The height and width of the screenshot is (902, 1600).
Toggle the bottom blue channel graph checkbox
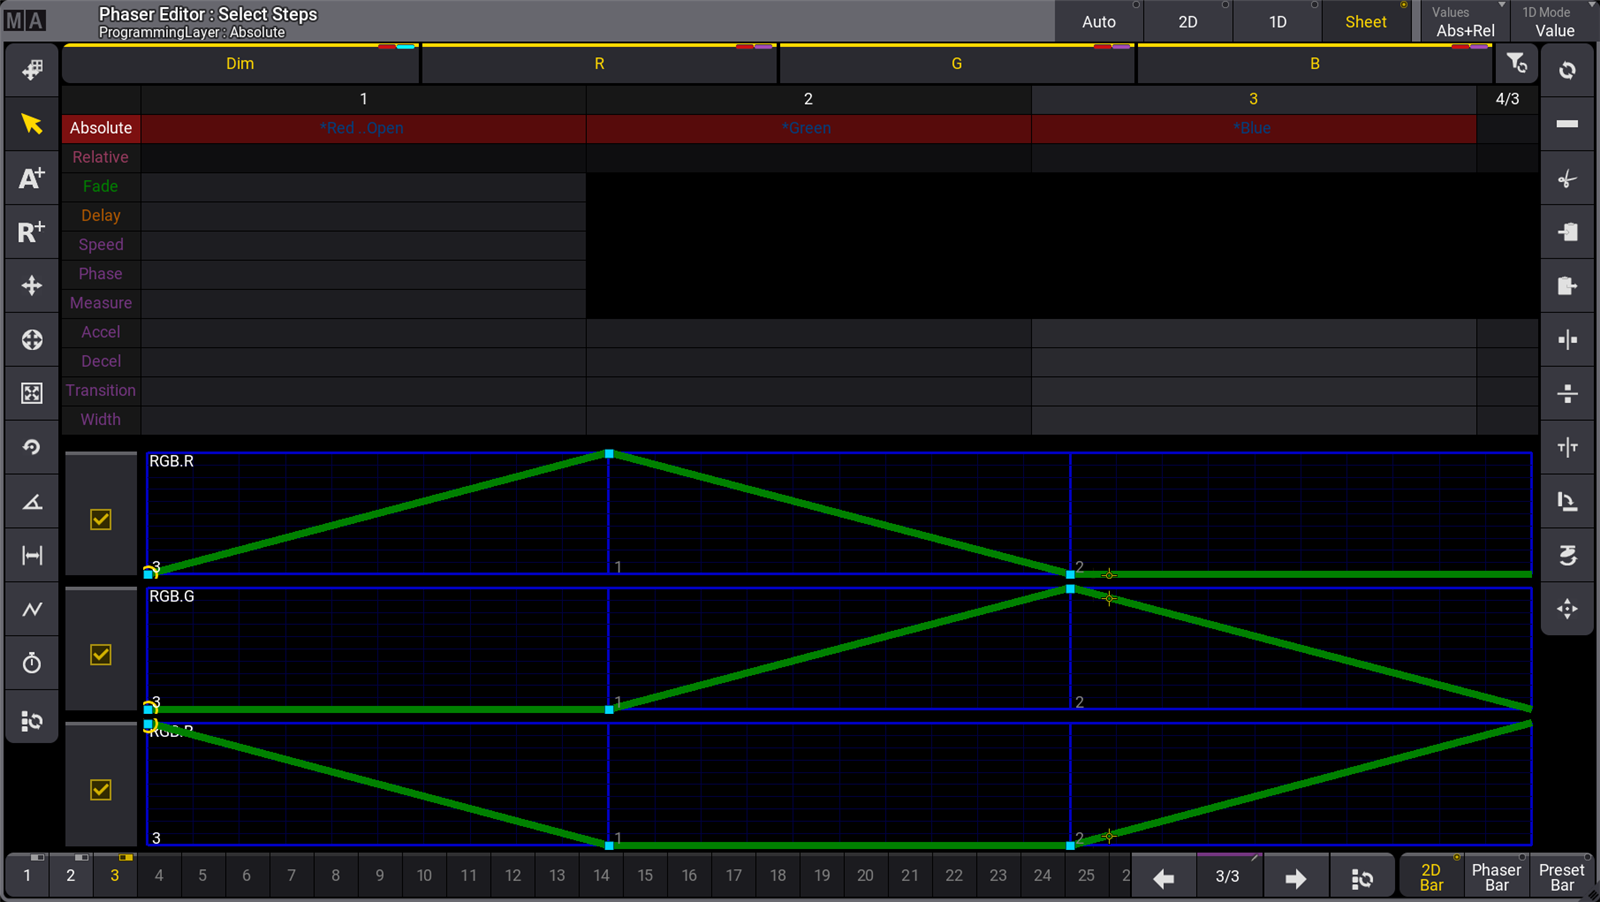[101, 789]
